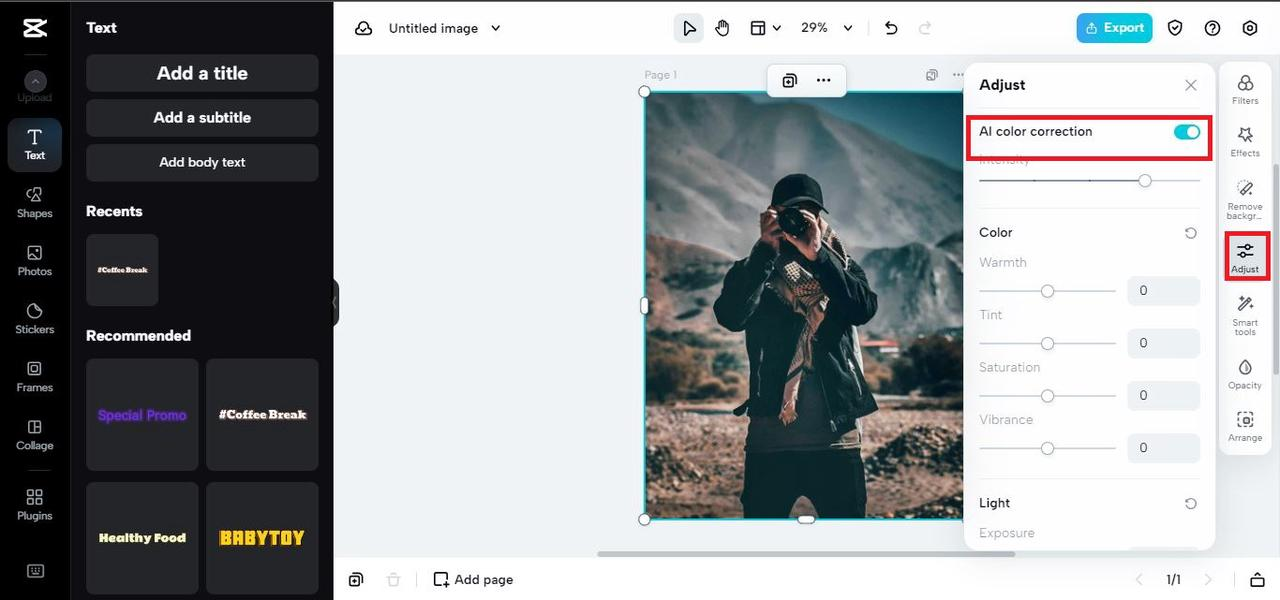Open the Photos panel
Image resolution: width=1280 pixels, height=600 pixels.
pos(35,260)
